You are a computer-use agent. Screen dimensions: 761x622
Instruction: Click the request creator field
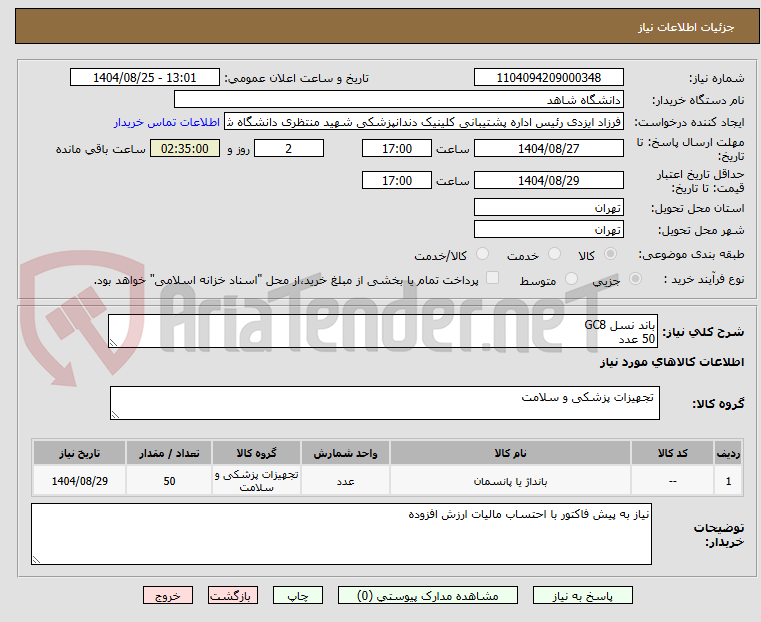click(424, 122)
